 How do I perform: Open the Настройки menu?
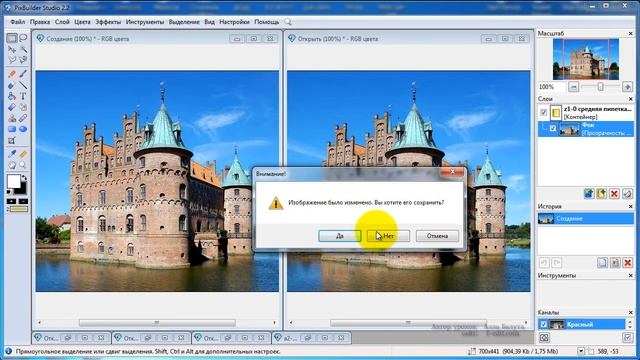[234, 22]
